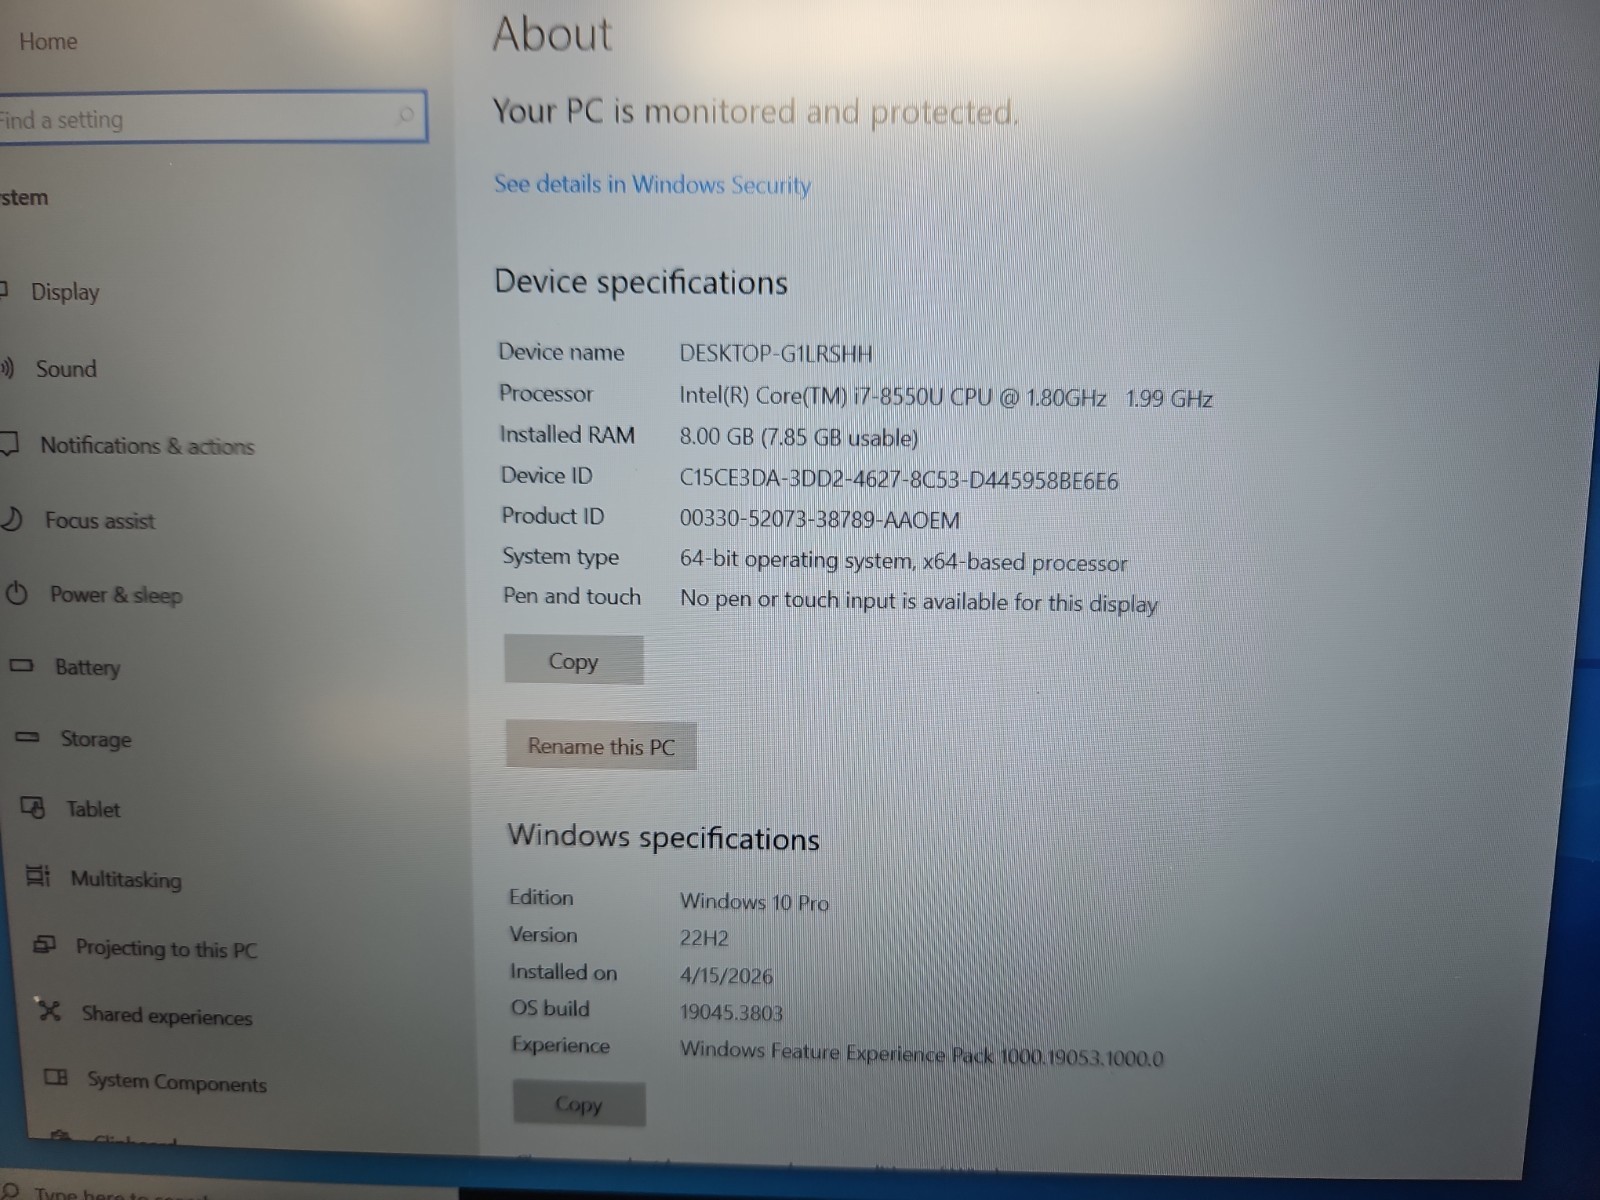Image resolution: width=1600 pixels, height=1200 pixels.
Task: Click the About page title
Action: tap(552, 33)
